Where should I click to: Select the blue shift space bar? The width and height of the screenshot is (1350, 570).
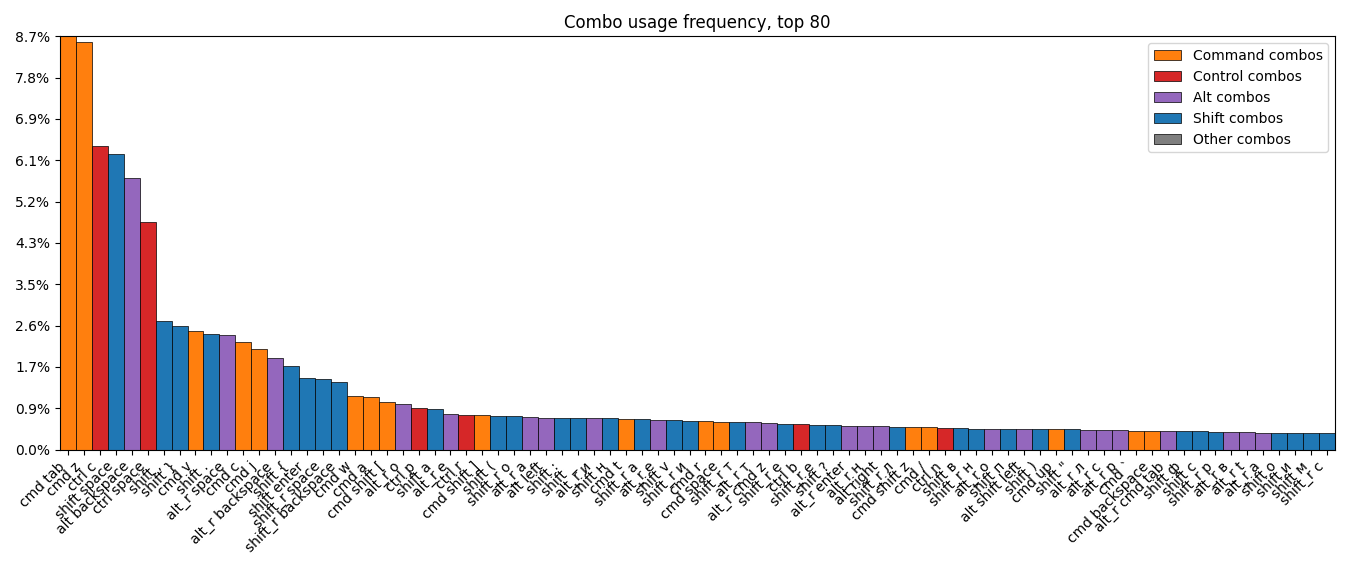tap(116, 302)
